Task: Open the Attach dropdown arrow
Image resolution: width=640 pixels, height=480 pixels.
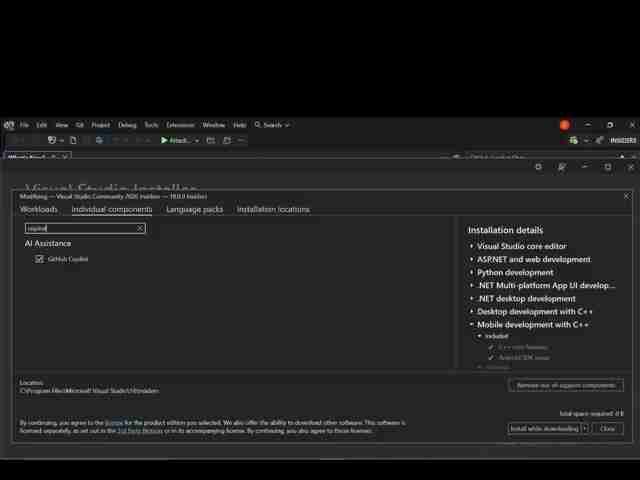Action: point(197,140)
